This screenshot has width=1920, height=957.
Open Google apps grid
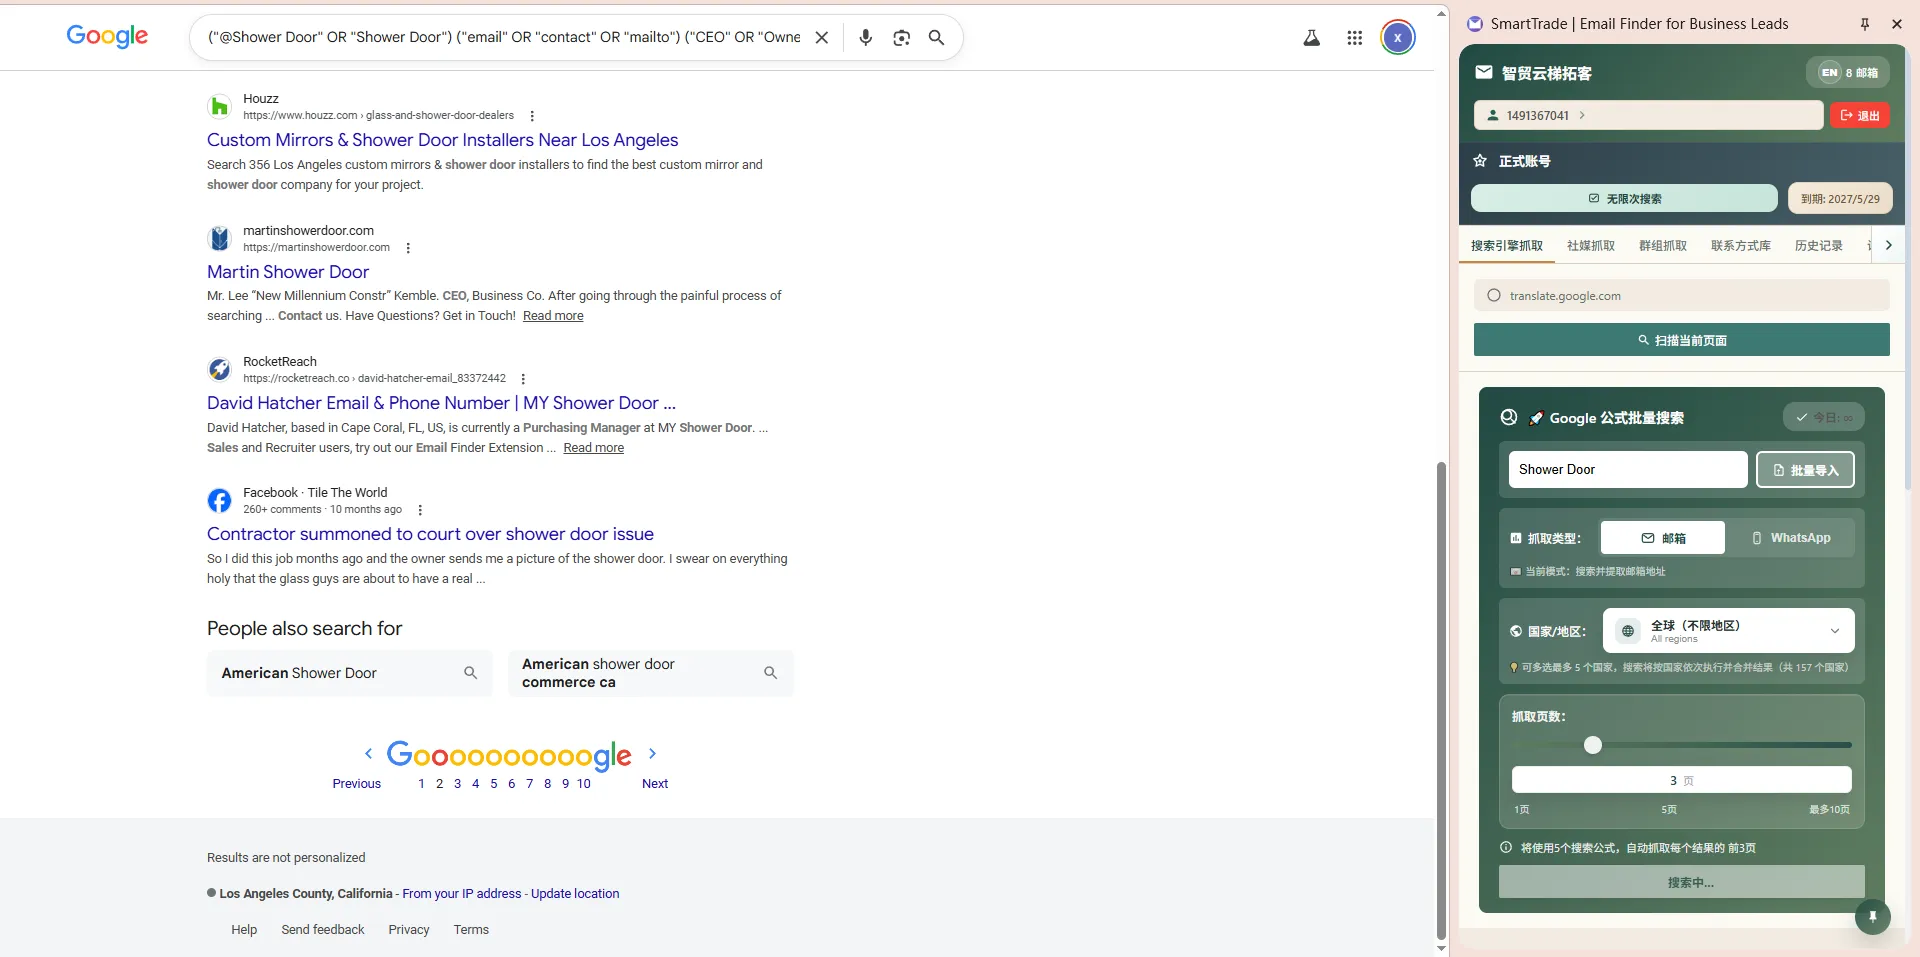1354,38
